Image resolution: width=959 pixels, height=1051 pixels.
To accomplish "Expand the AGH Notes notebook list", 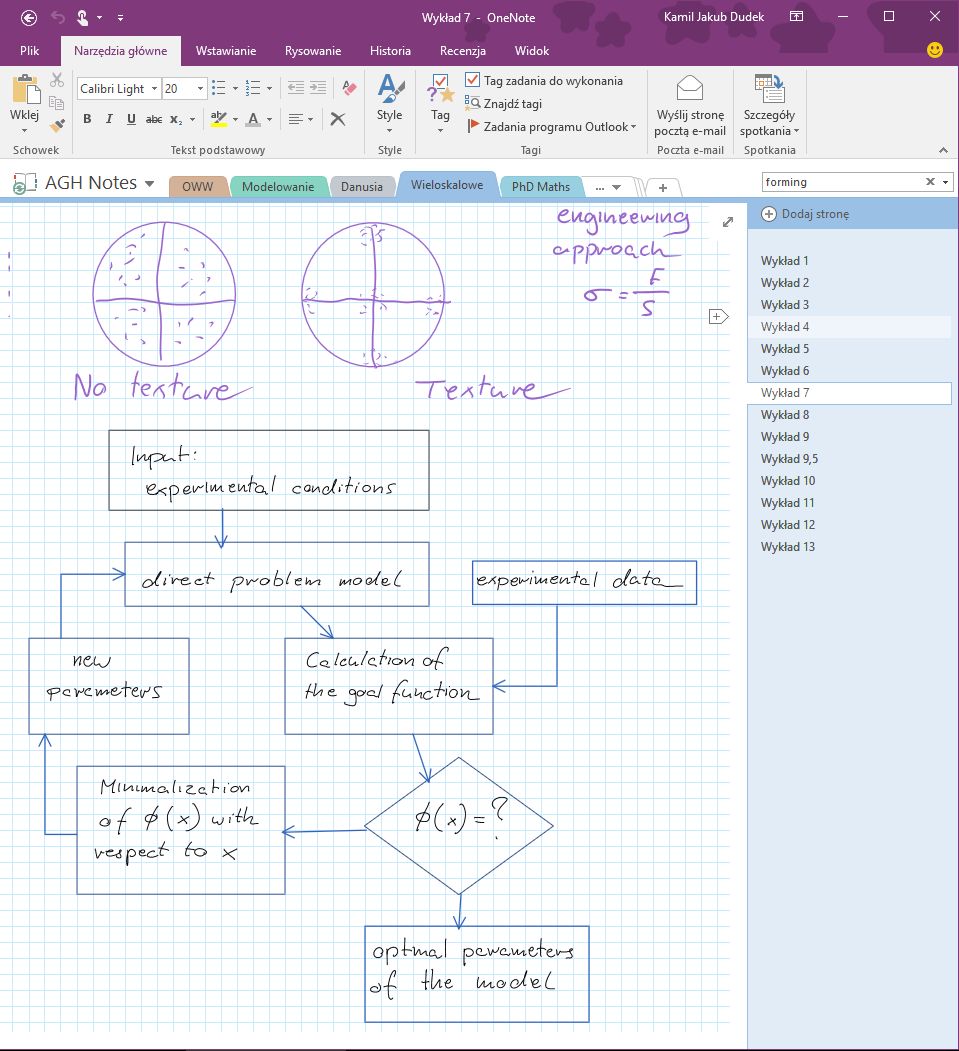I will [x=149, y=184].
